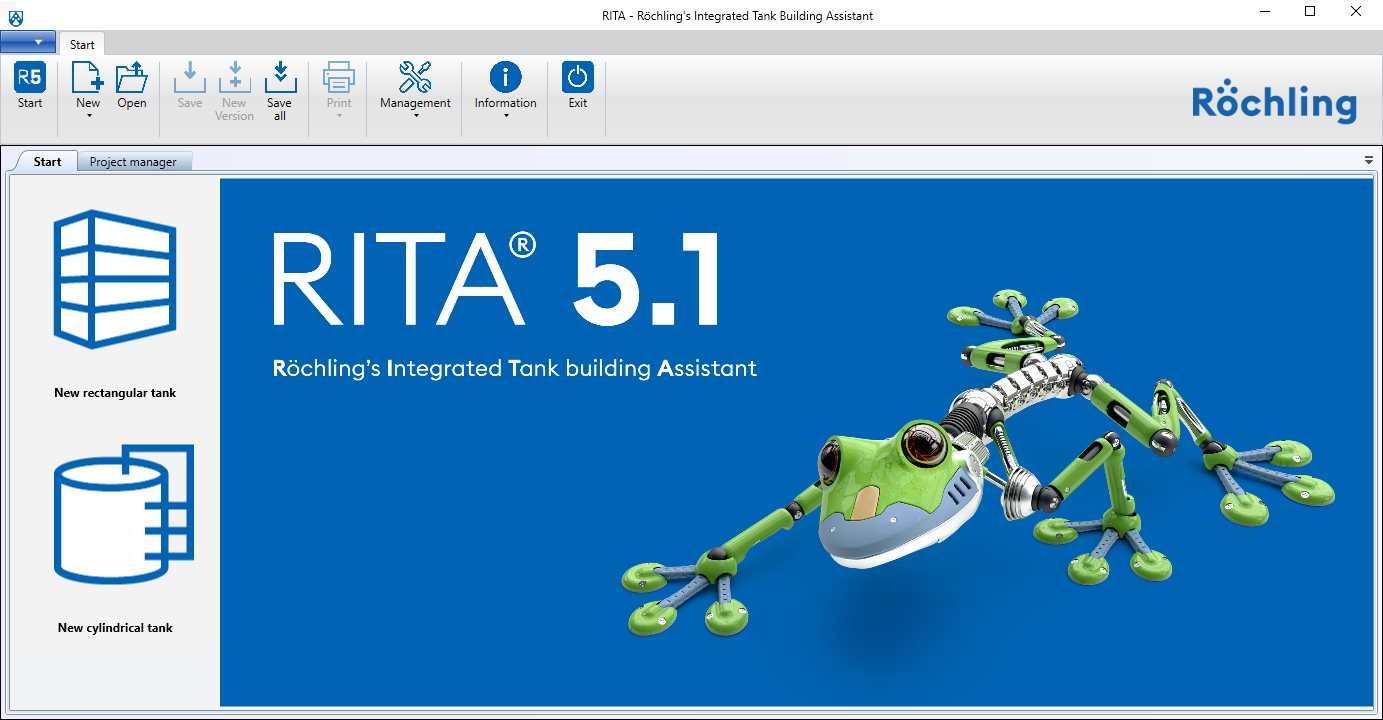The image size is (1383, 720).
Task: Select the Start ribbon tab
Action: [82, 45]
